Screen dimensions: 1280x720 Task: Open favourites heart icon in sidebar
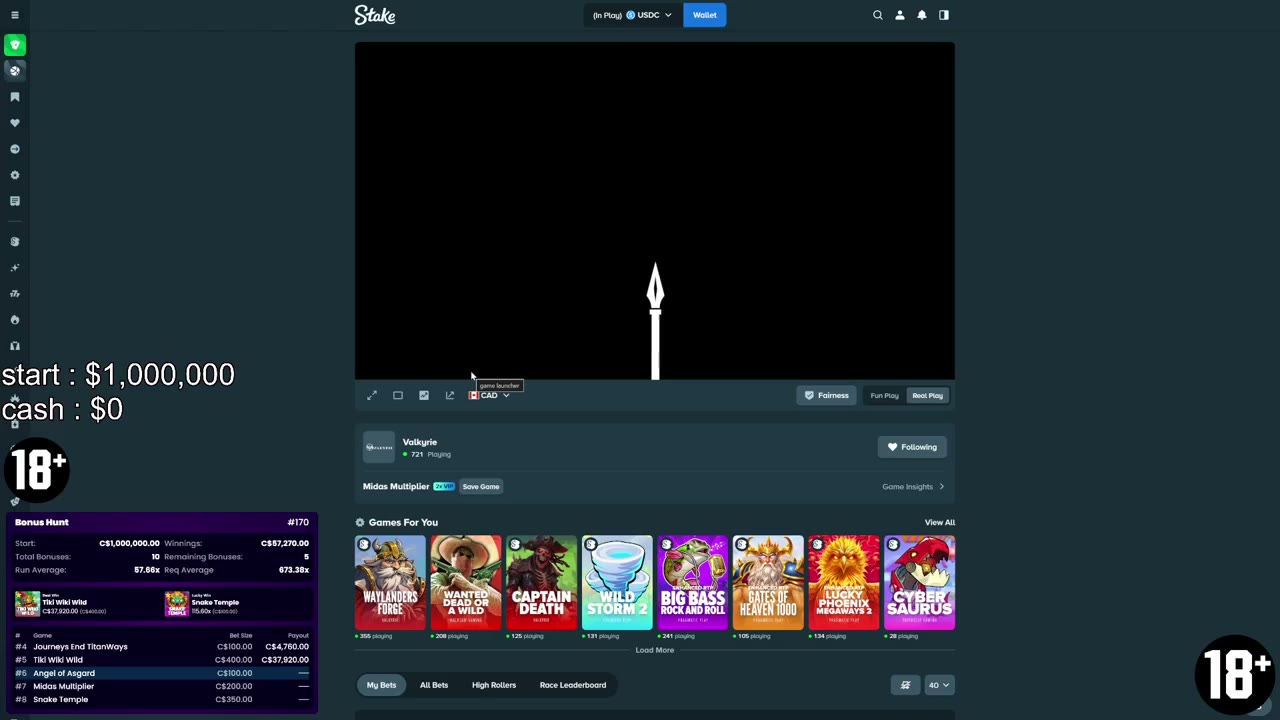[15, 123]
